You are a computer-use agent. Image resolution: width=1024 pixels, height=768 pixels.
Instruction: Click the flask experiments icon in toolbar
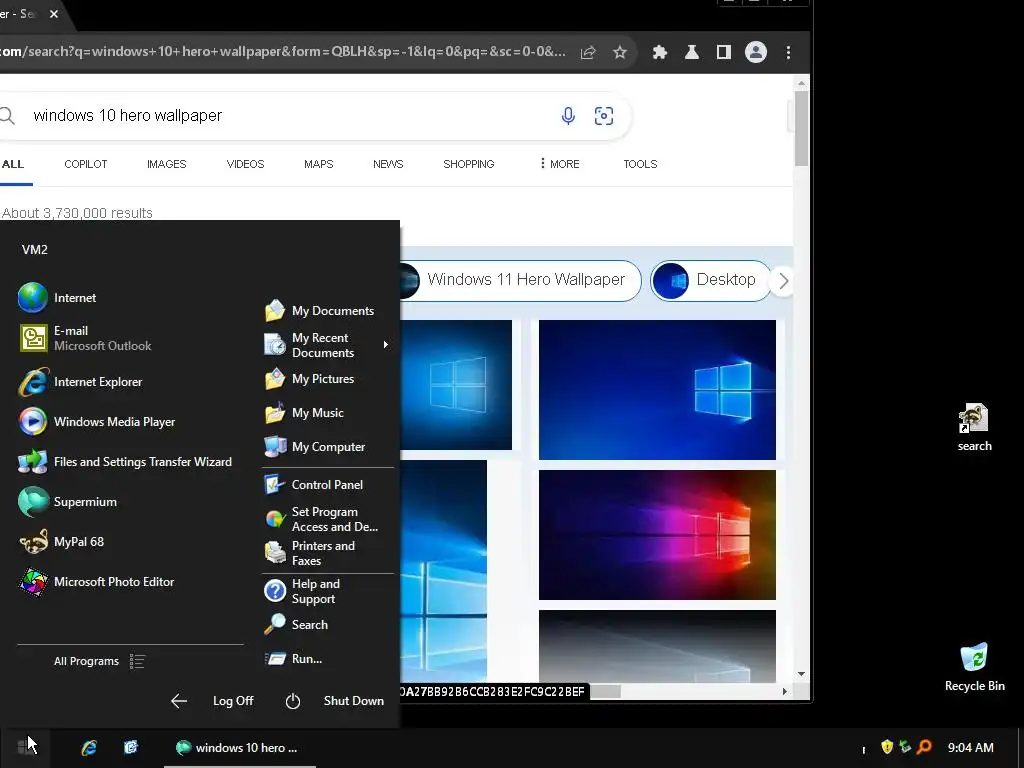tap(692, 52)
